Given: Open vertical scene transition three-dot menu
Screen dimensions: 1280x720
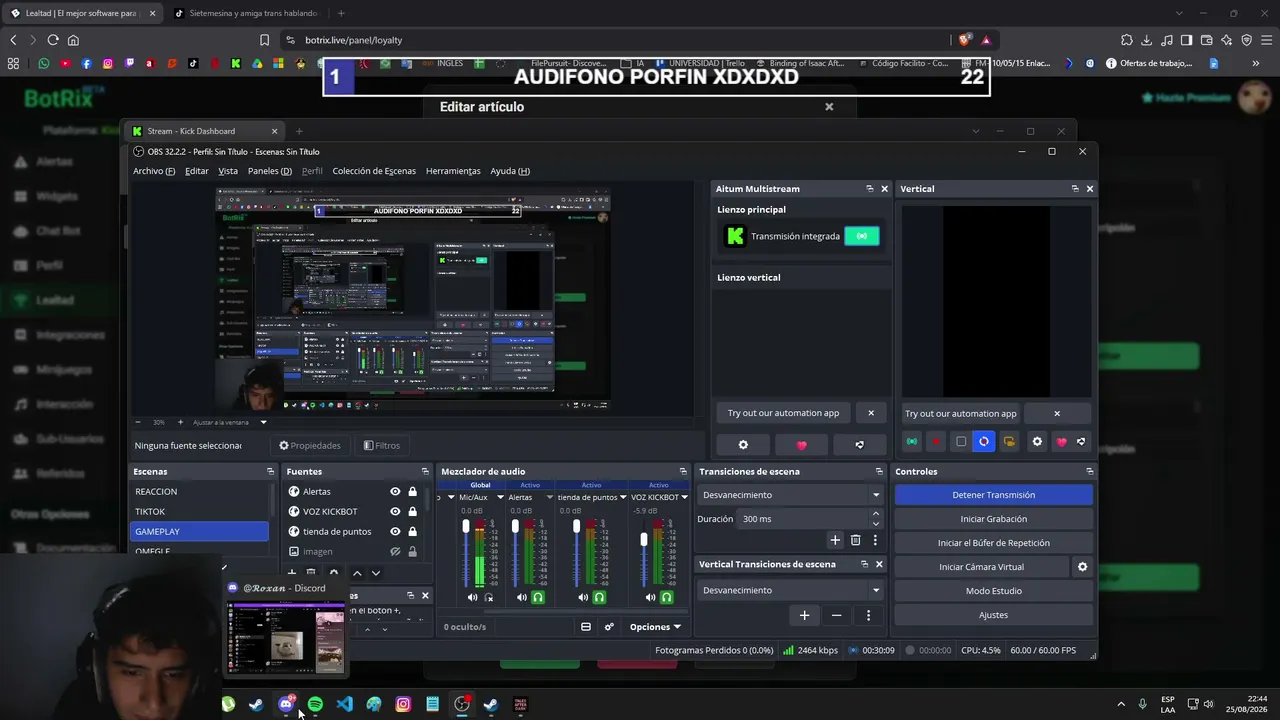Looking at the screenshot, I should tap(868, 615).
